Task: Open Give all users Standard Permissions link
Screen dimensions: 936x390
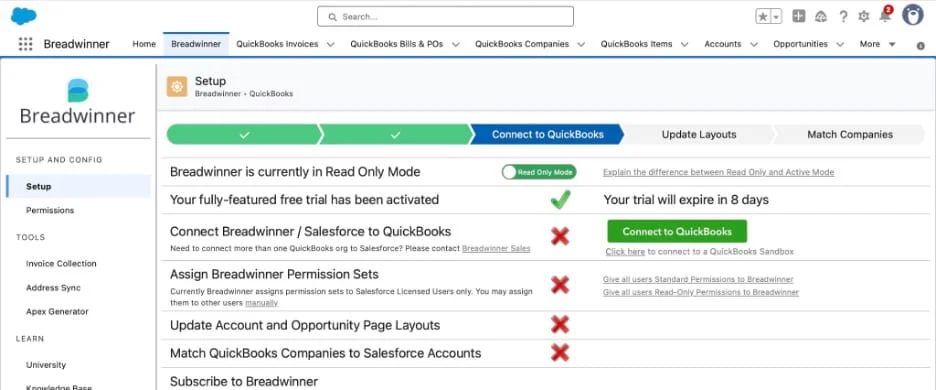Action: click(x=698, y=279)
